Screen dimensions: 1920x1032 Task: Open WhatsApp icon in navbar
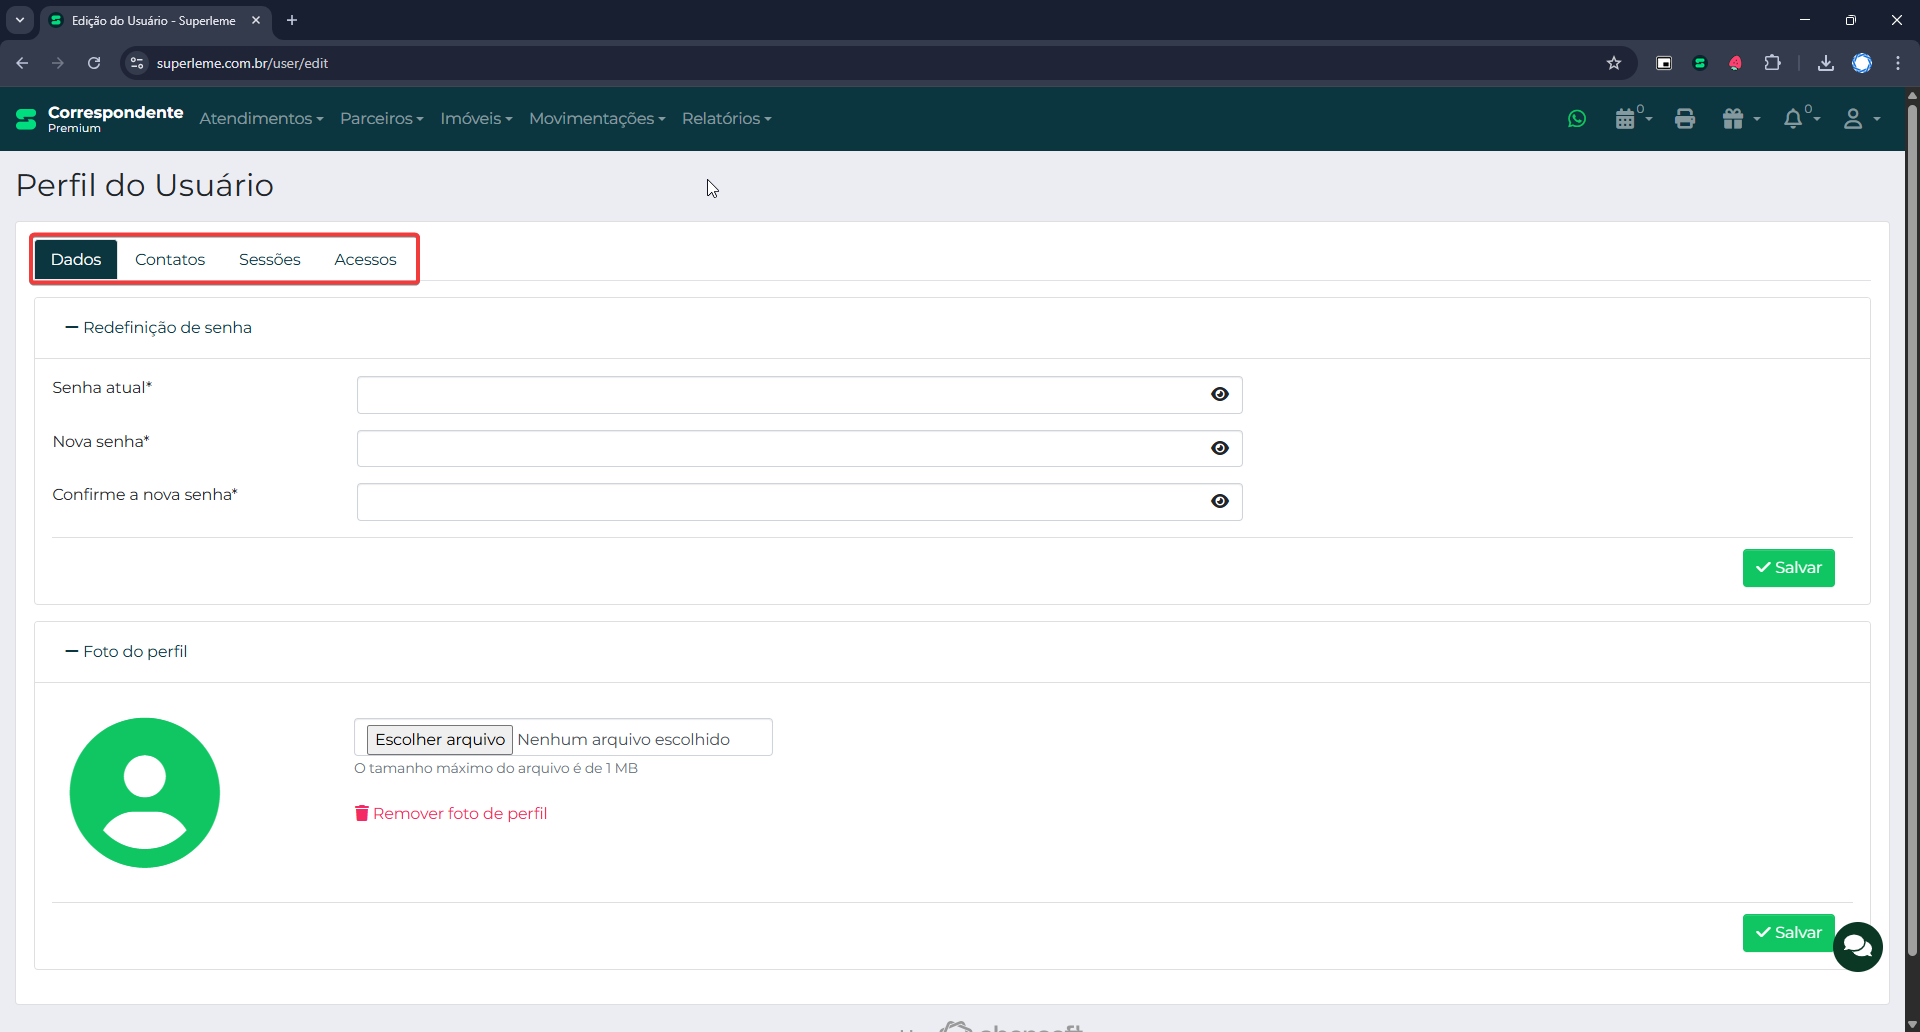pyautogui.click(x=1577, y=119)
